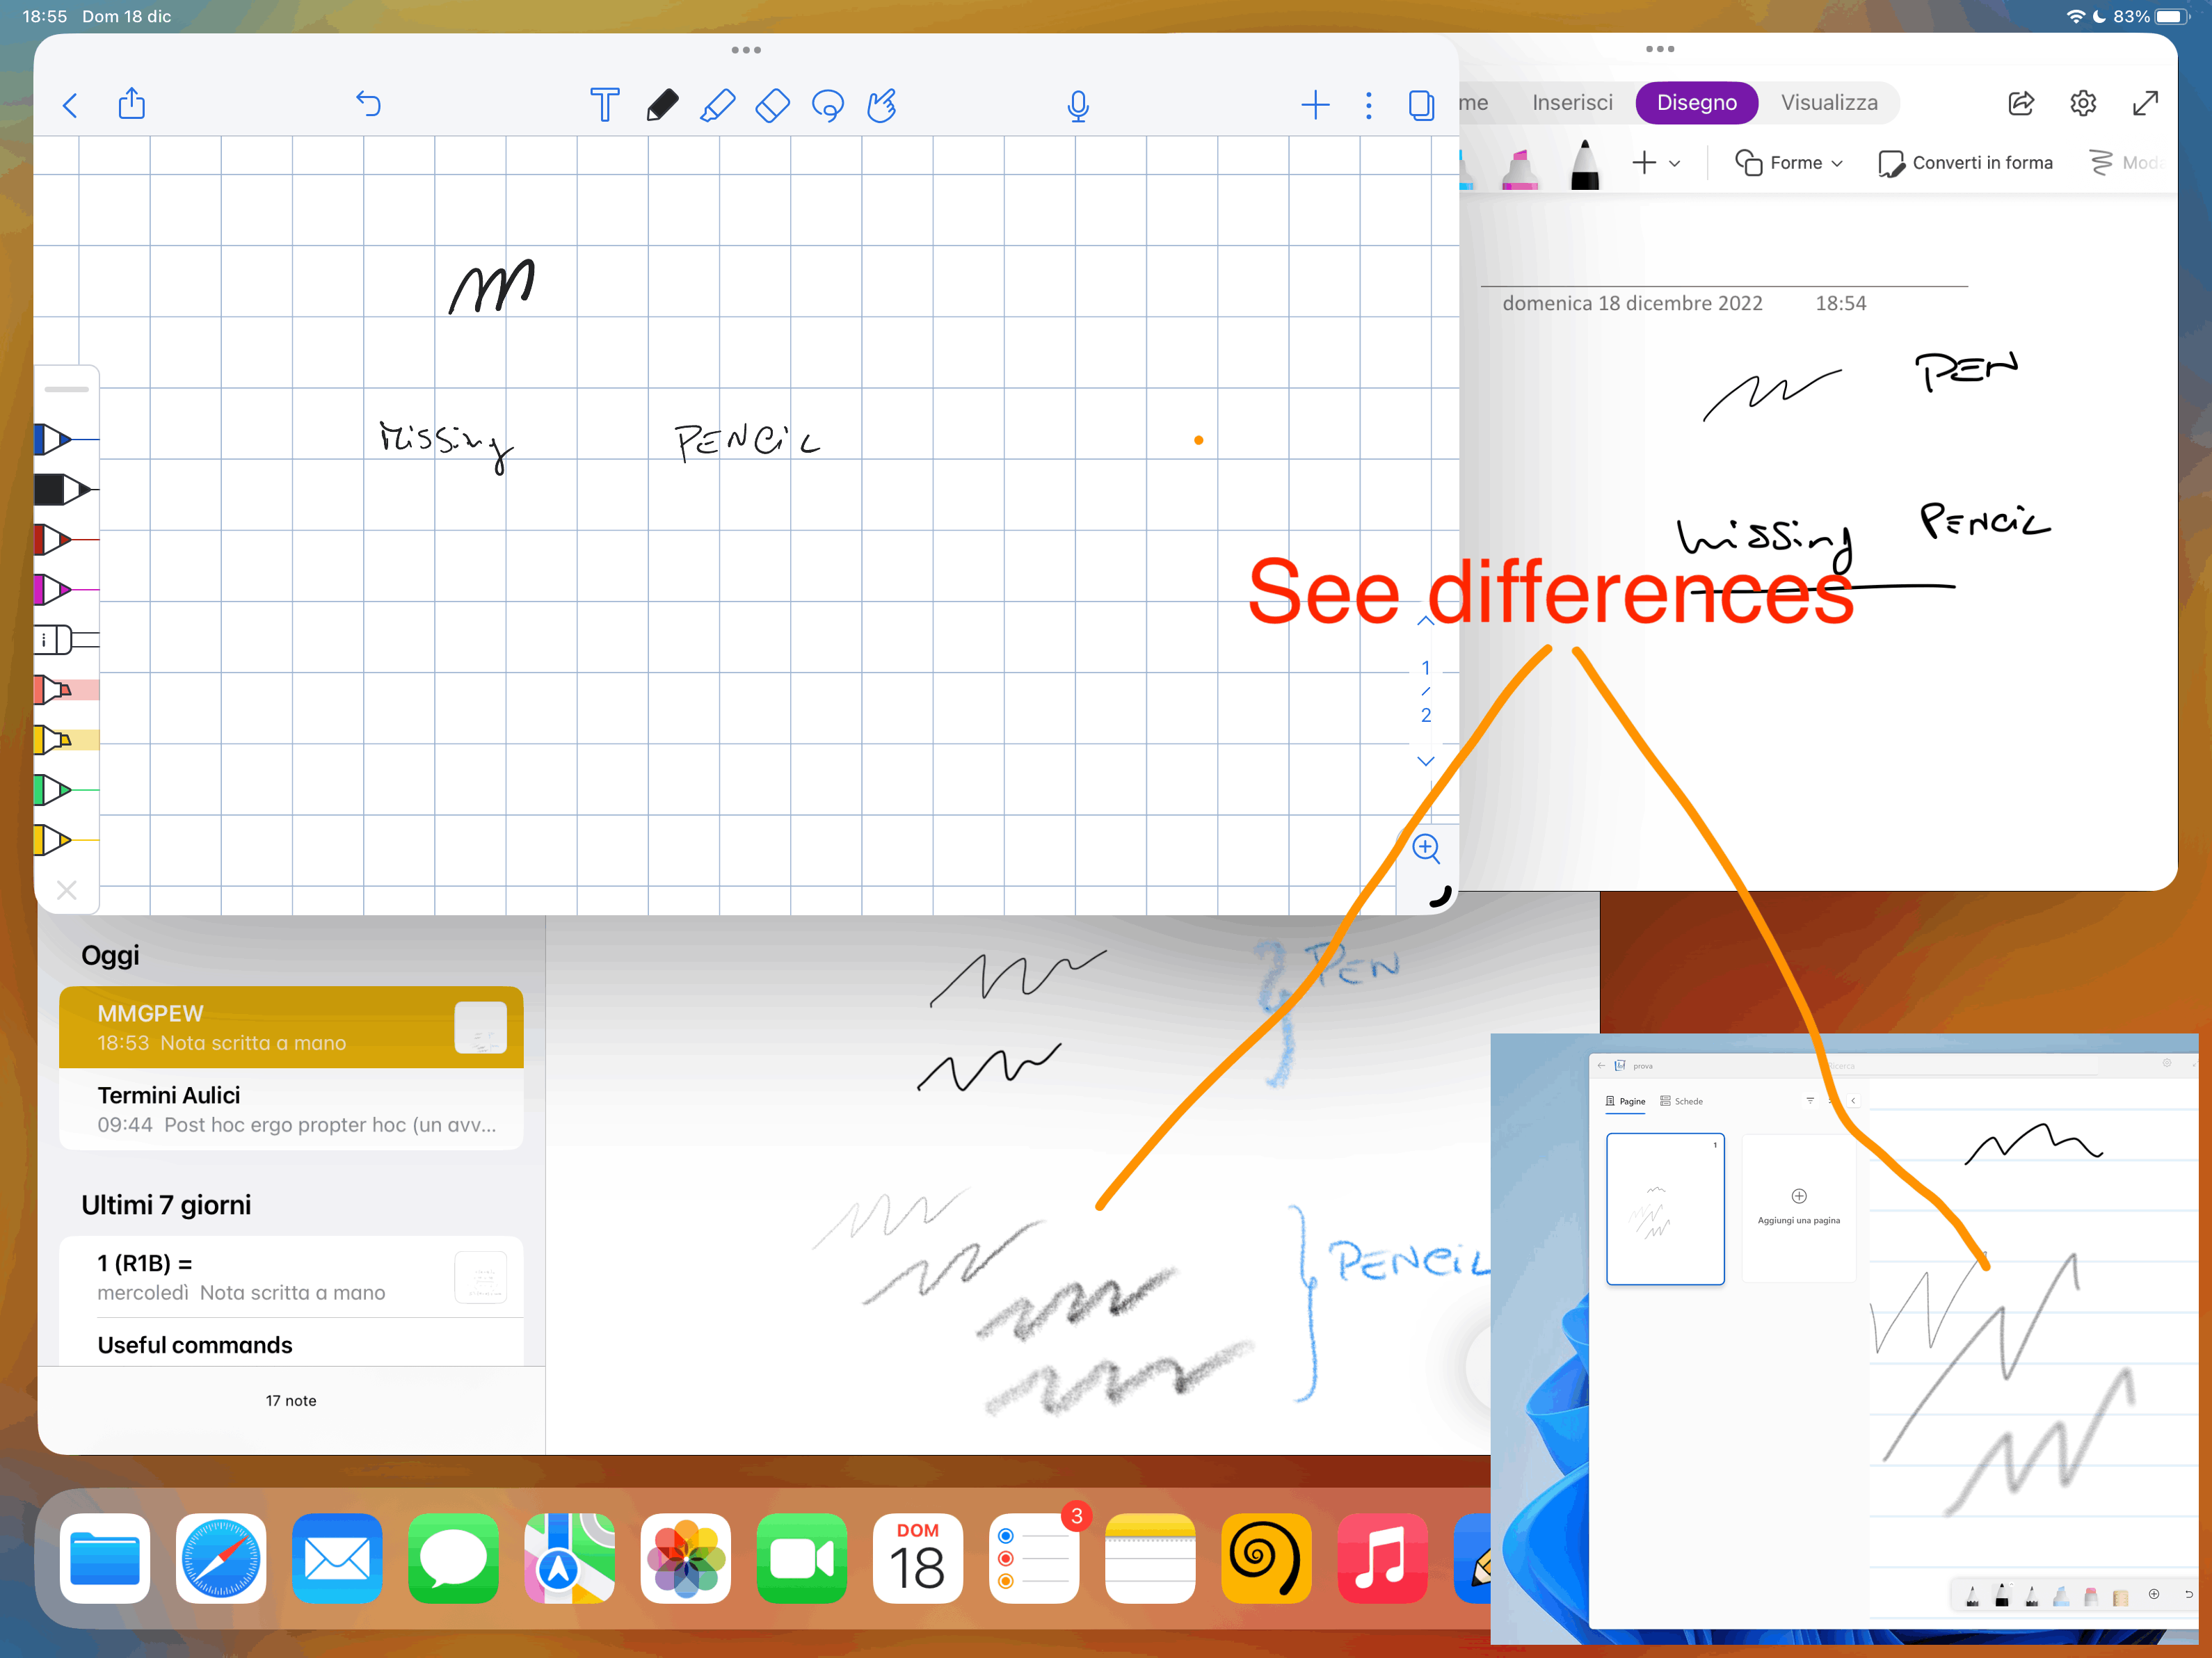Start audio recording with microphone

click(1077, 105)
